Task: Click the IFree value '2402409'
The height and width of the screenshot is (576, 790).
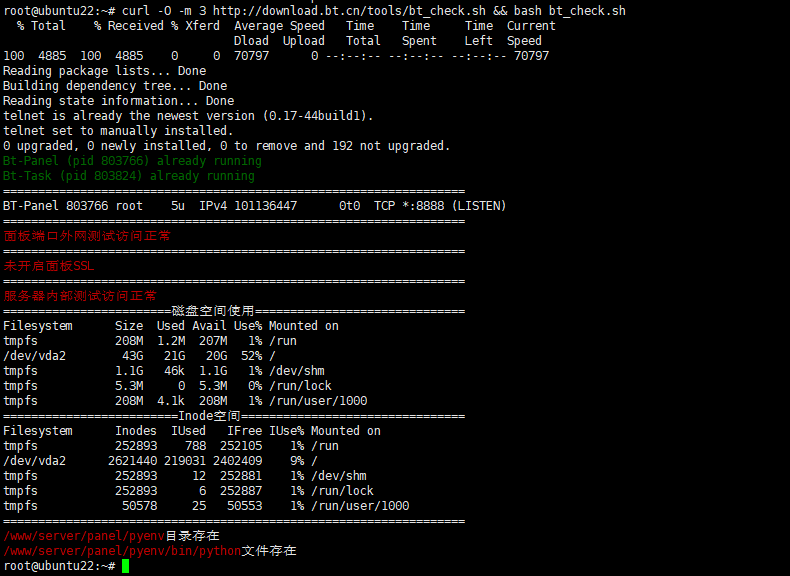Action: [x=237, y=461]
